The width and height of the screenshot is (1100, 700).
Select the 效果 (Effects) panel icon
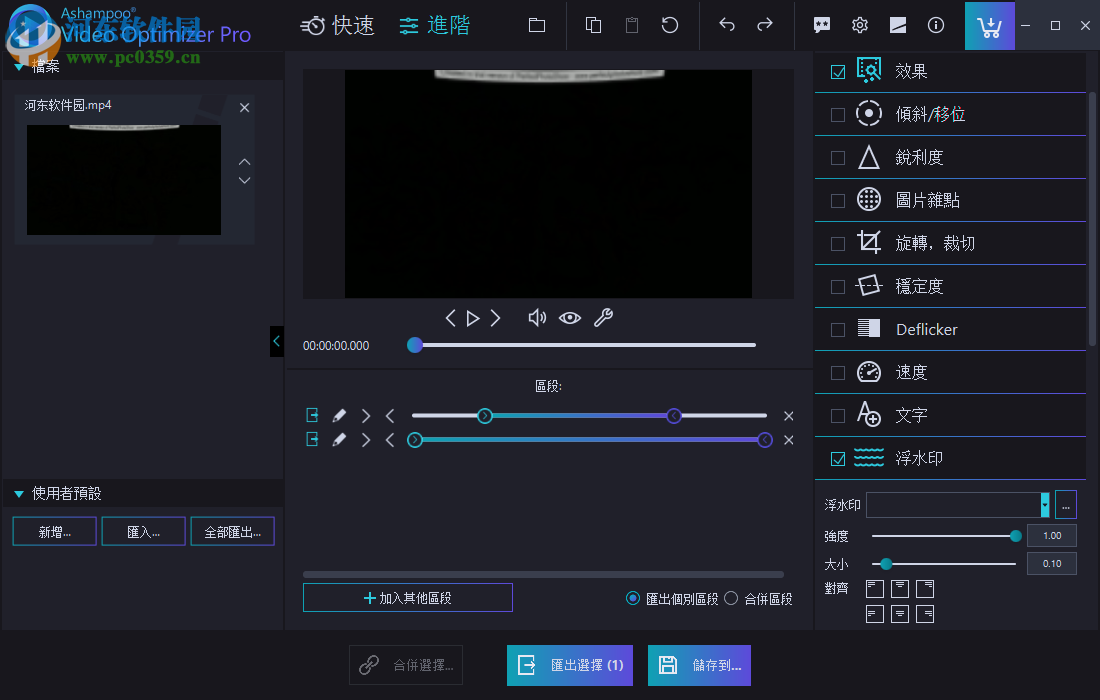tap(869, 70)
